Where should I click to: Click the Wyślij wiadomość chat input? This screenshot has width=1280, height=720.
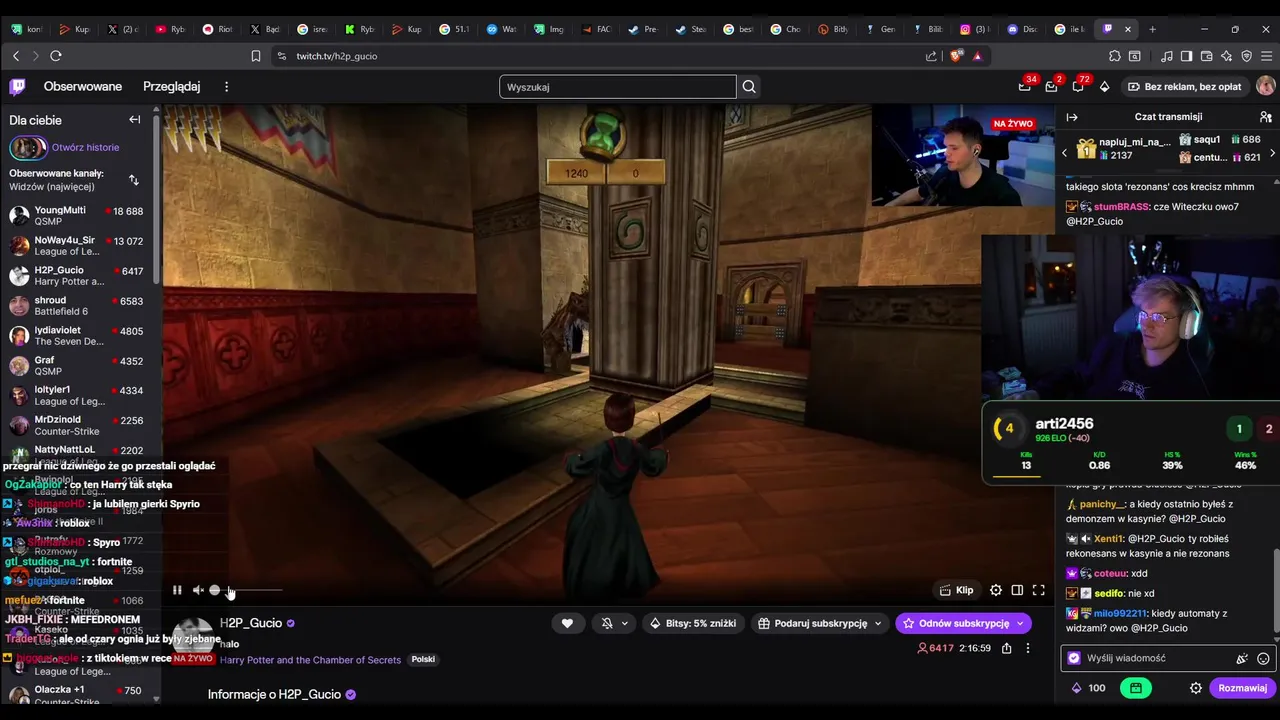pos(1155,658)
